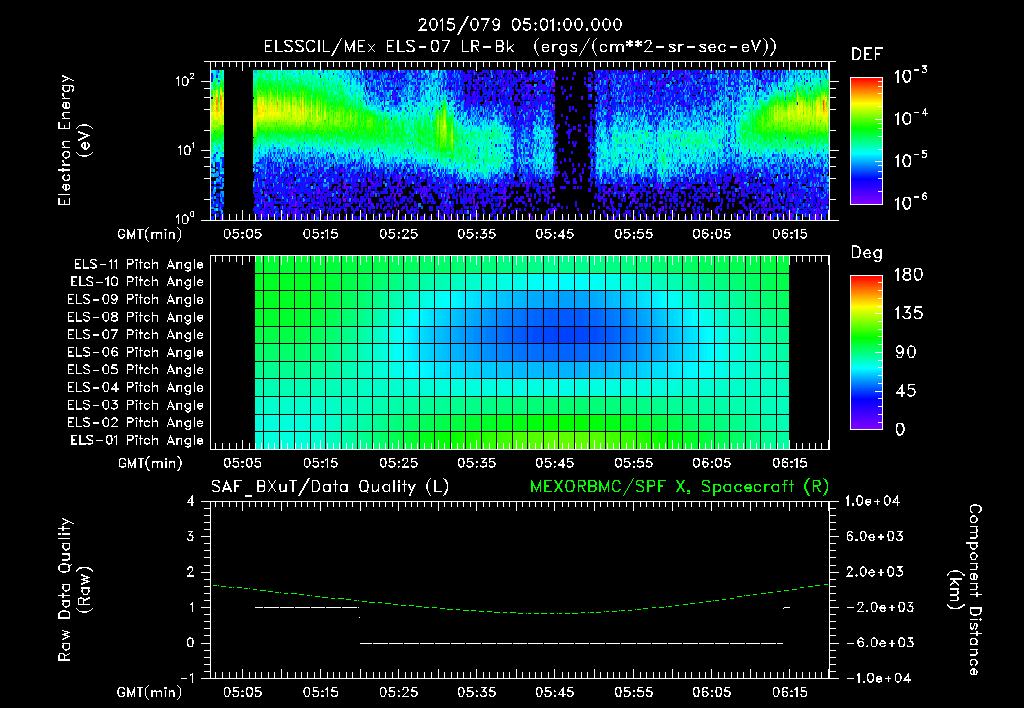
Task: Click the 10^2 energy axis label
Action: coord(185,81)
